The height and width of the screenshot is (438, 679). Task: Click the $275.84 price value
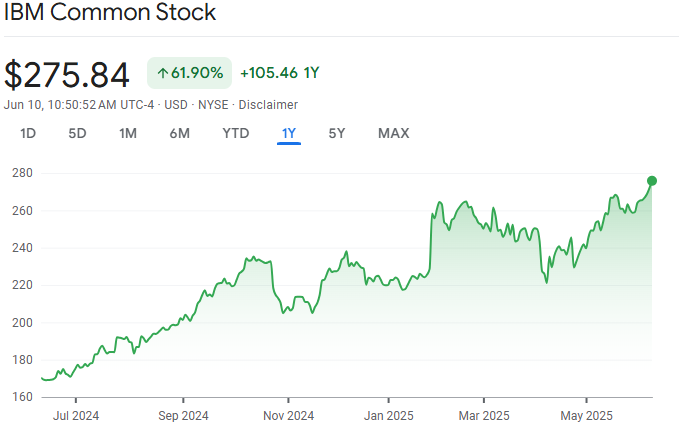point(67,75)
